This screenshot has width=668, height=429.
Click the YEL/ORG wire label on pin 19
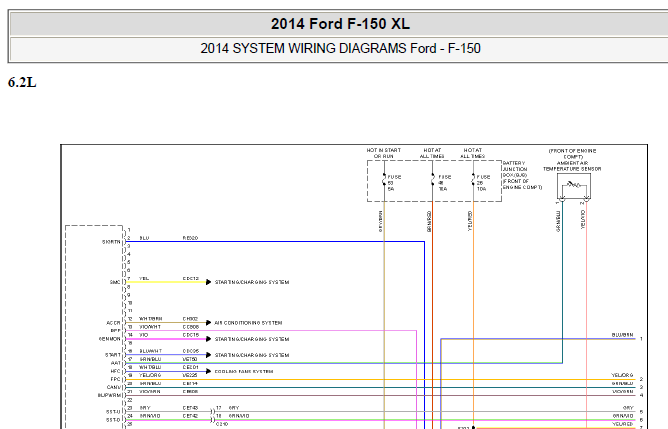click(150, 375)
